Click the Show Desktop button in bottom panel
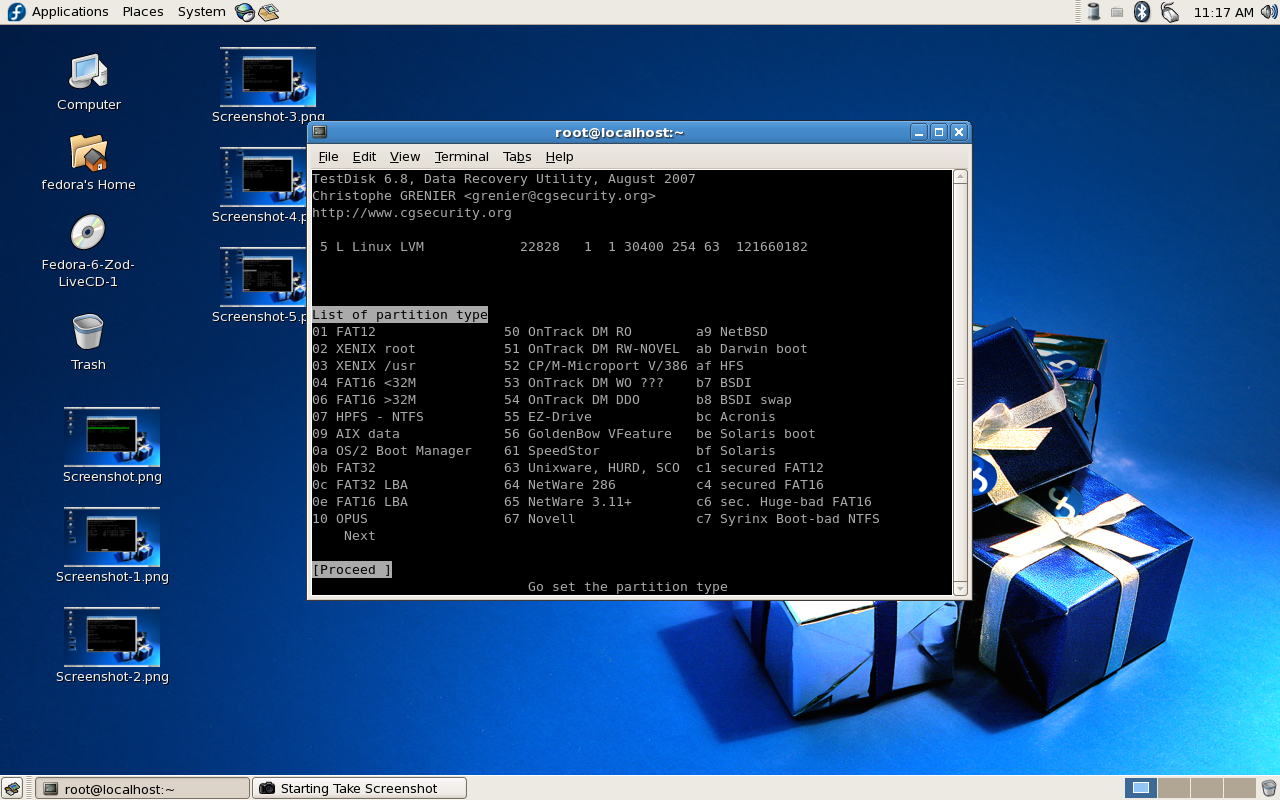 [x=12, y=788]
